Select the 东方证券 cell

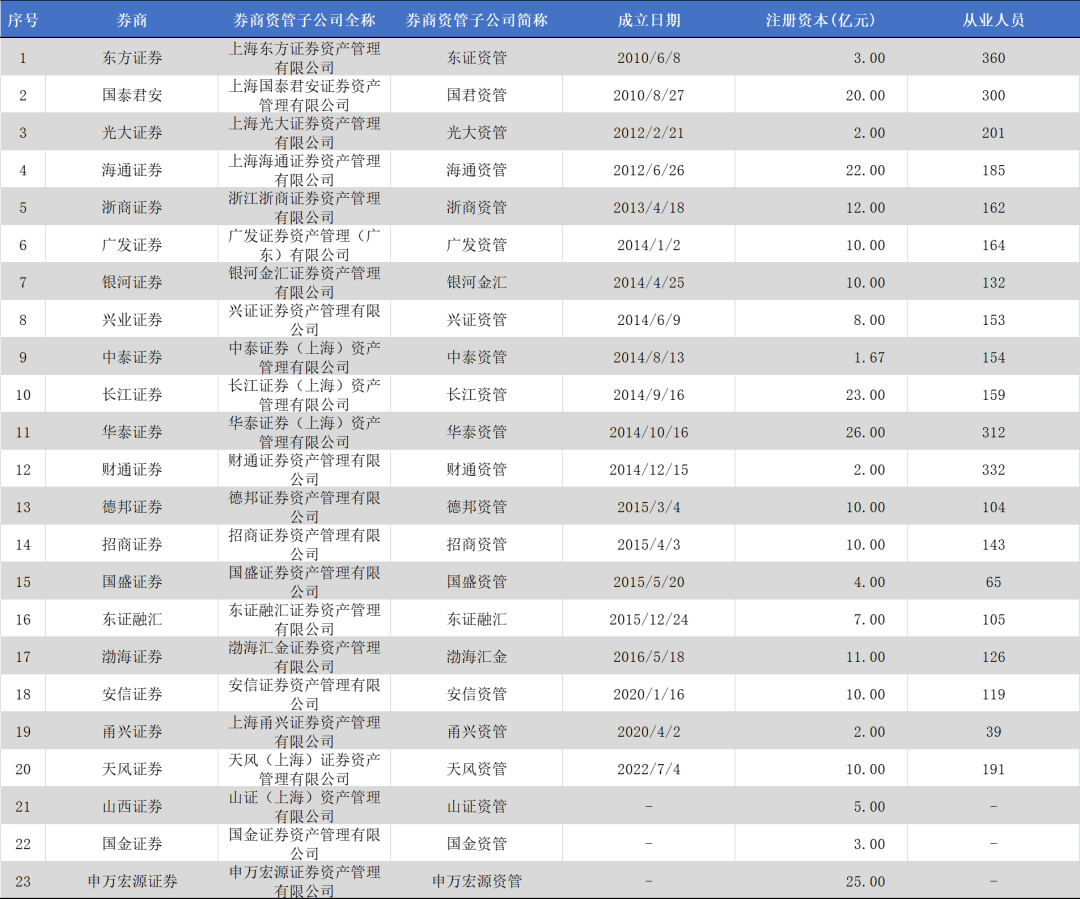pos(132,58)
